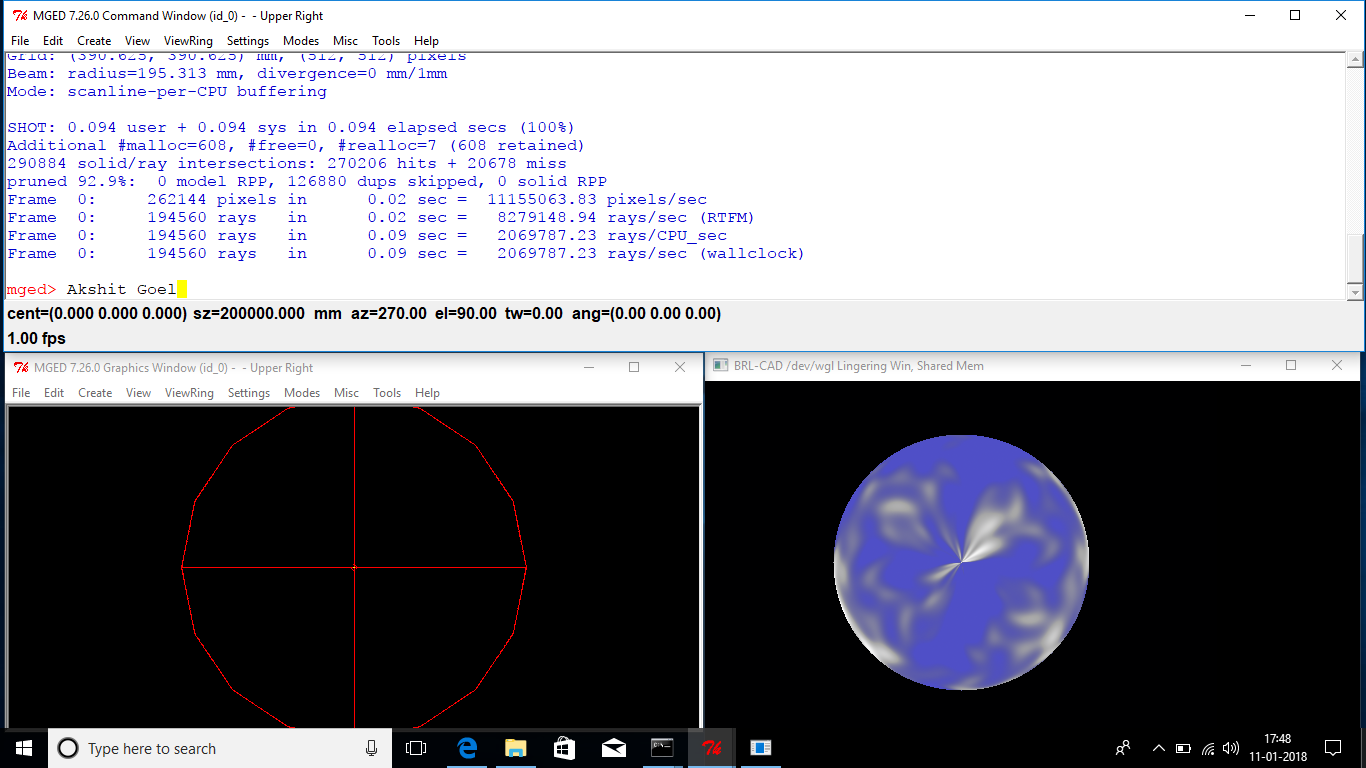Open the taskbar clock showing 17:48
The width and height of the screenshot is (1366, 768).
click(1277, 748)
